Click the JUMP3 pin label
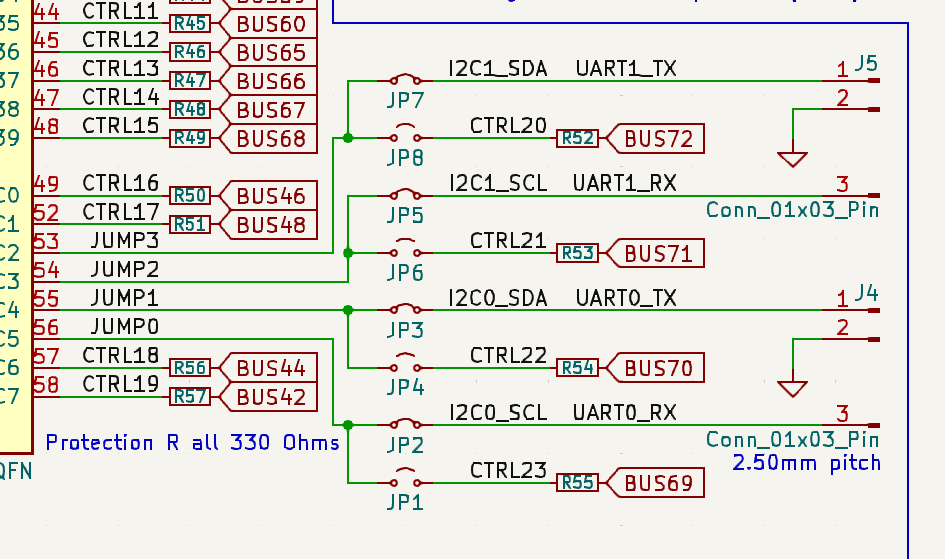Viewport: 945px width, 559px height. point(124,241)
